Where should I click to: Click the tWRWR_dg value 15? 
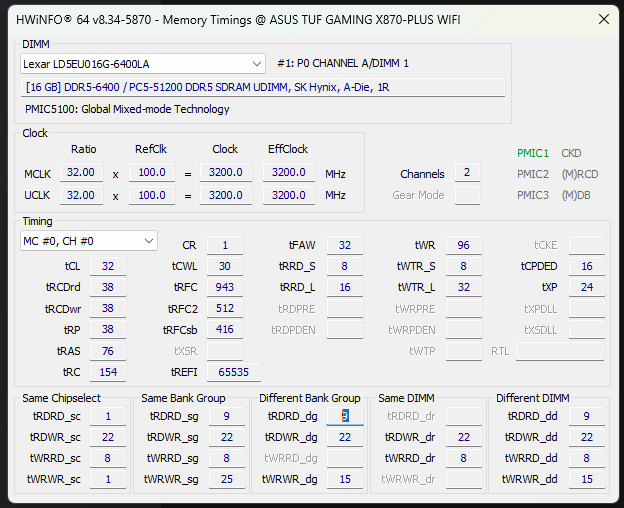tap(345, 479)
